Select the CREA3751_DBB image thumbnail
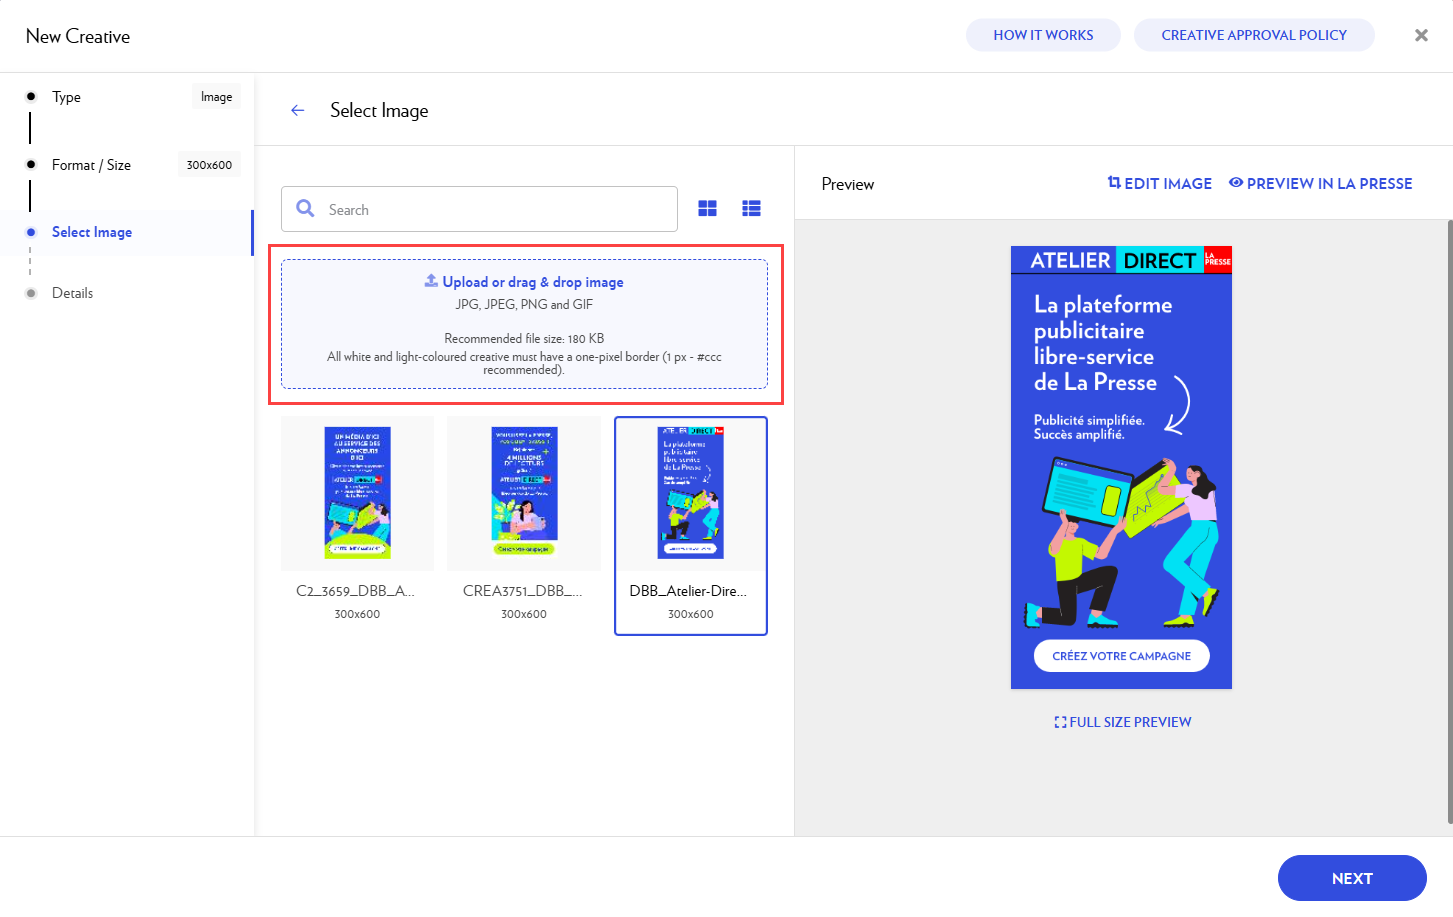This screenshot has width=1453, height=917. (x=524, y=493)
